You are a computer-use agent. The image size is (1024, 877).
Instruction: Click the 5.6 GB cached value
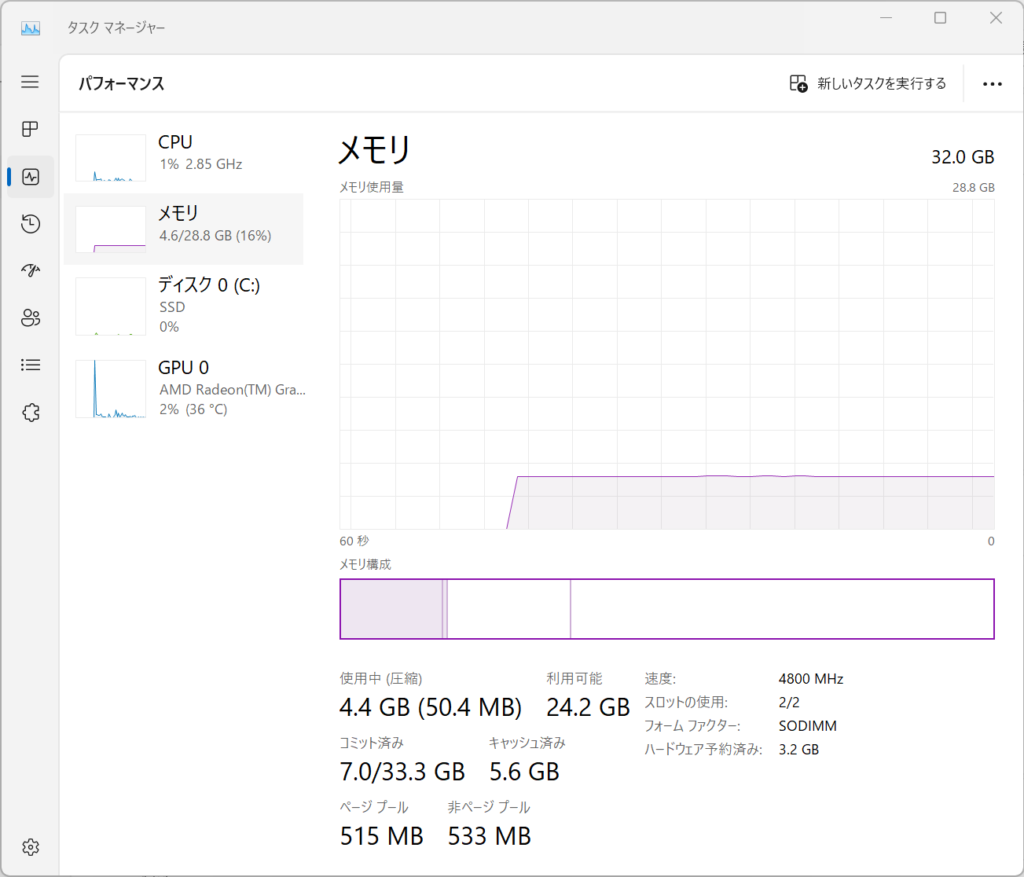524,772
